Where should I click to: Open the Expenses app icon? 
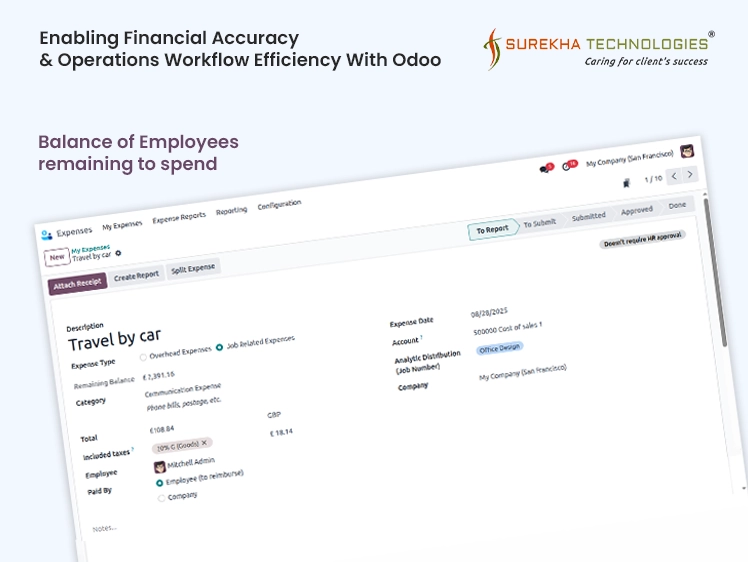tap(46, 235)
